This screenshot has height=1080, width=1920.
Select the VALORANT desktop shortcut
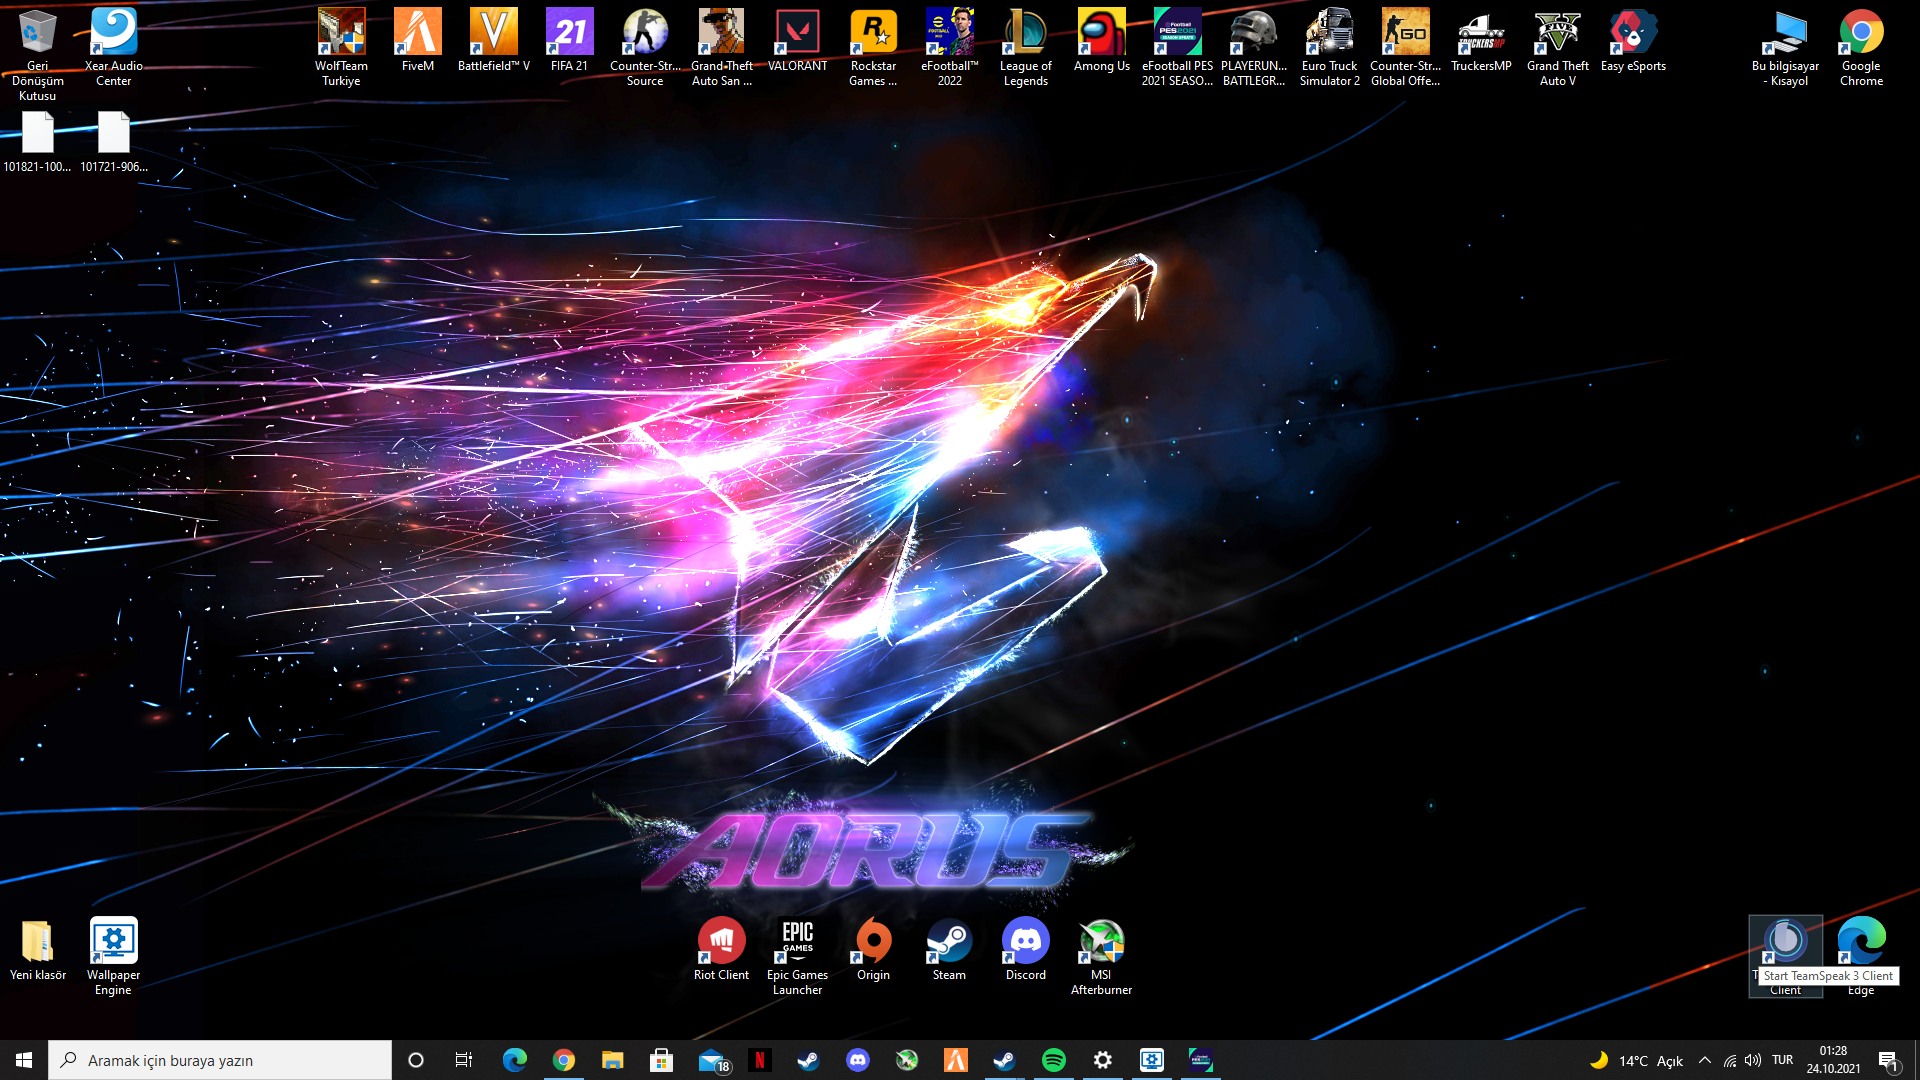(x=797, y=39)
